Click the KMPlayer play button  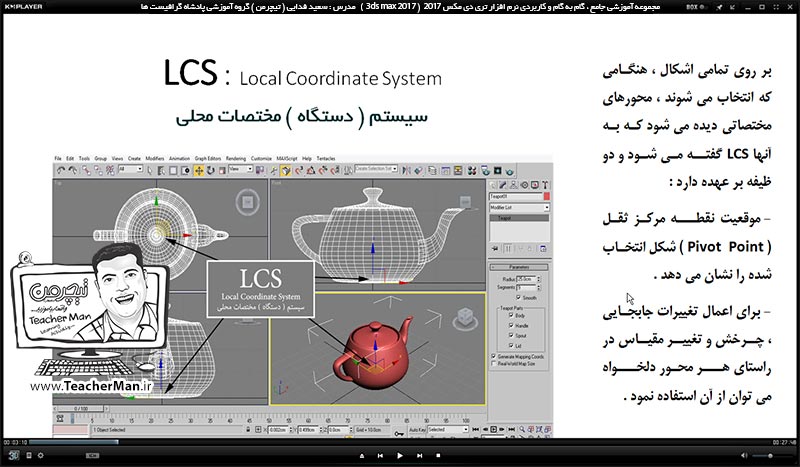pos(400,455)
